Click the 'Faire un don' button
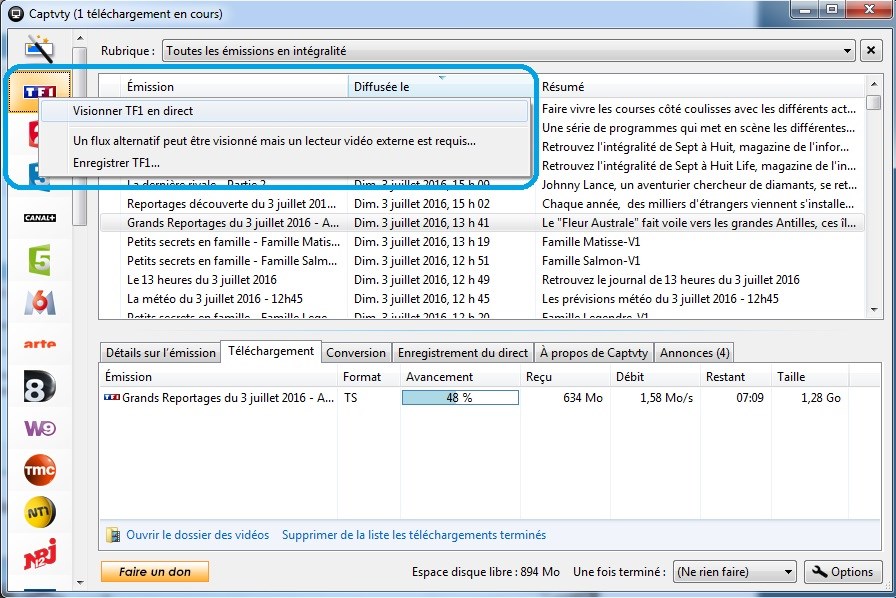The width and height of the screenshot is (896, 598). pyautogui.click(x=155, y=572)
